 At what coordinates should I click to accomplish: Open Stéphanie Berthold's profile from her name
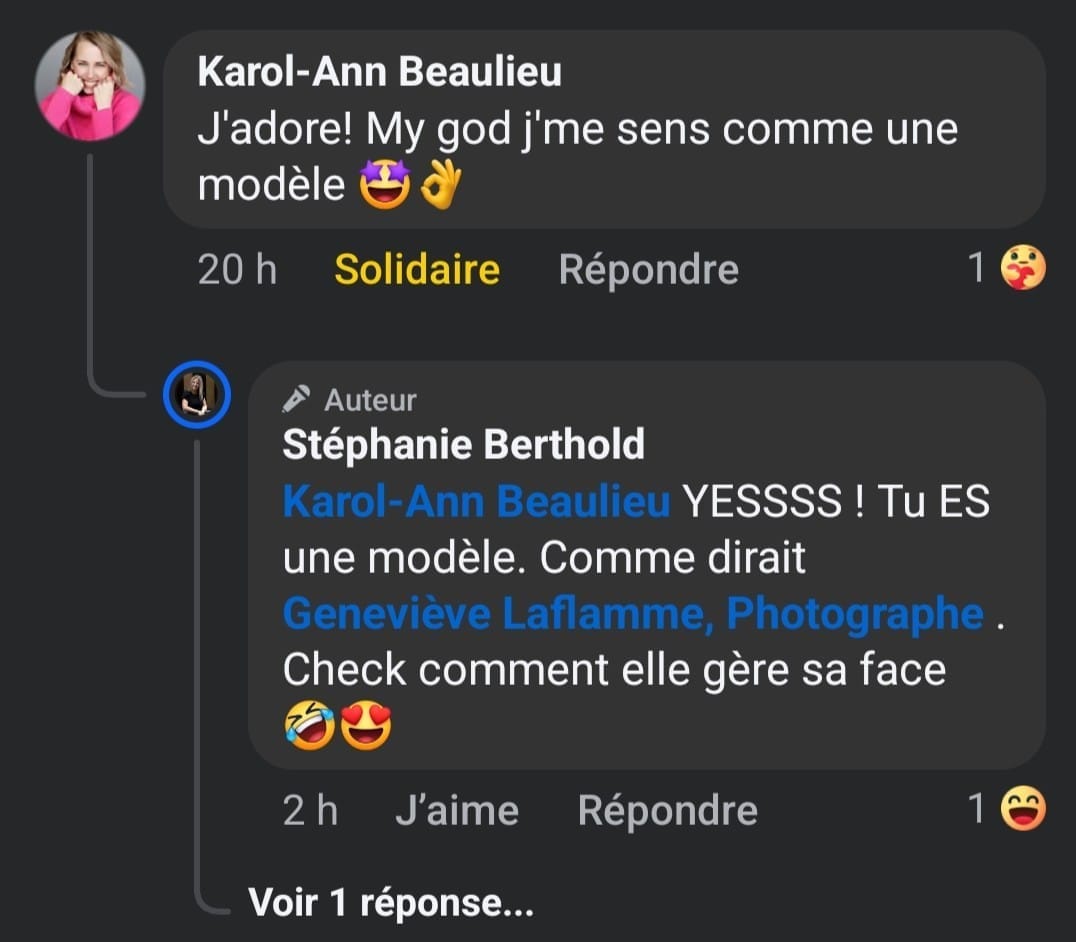[x=463, y=445]
